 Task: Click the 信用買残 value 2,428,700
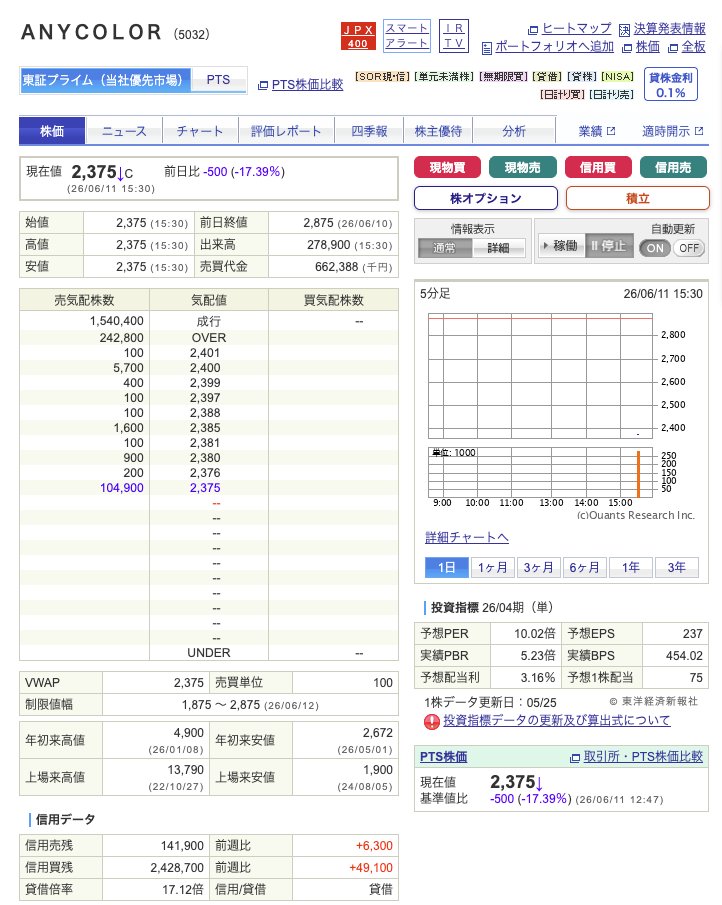click(177, 867)
